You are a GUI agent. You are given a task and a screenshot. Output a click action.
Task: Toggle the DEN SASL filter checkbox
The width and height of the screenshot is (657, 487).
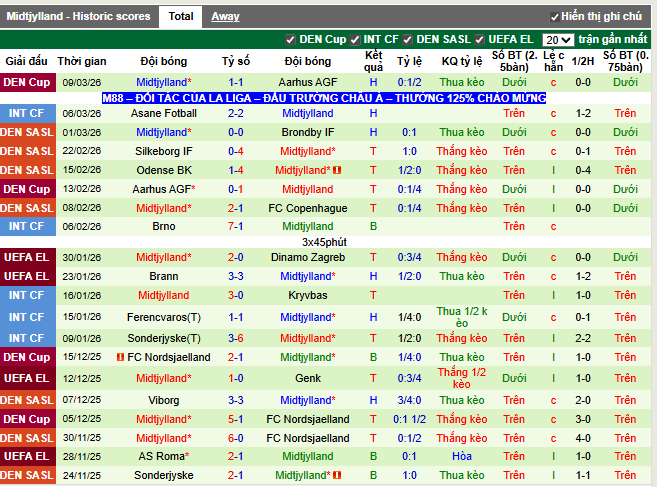[x=407, y=40]
